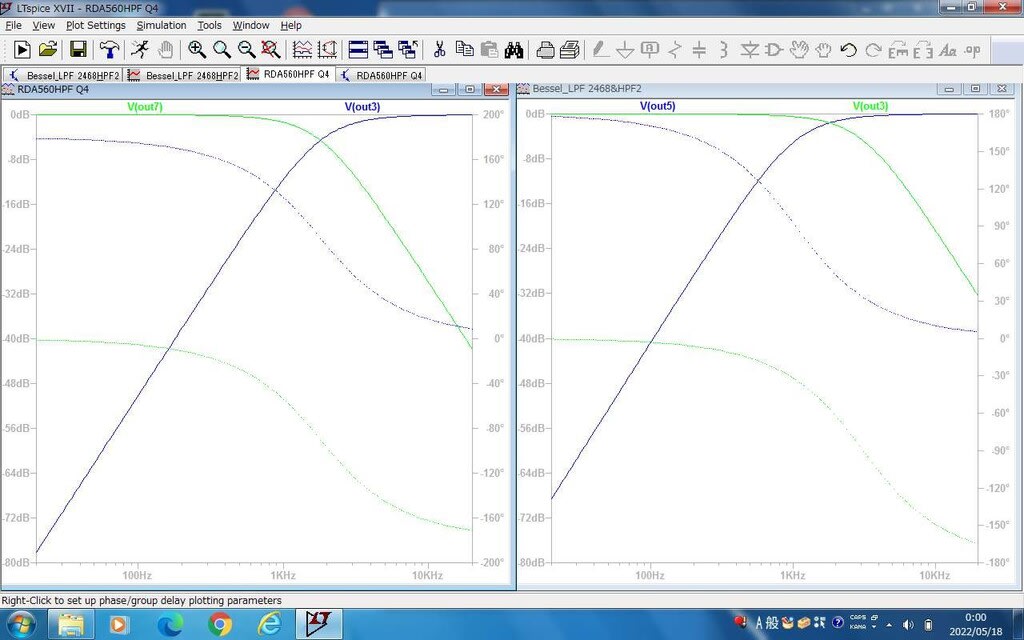The width and height of the screenshot is (1024, 640).
Task: Click the New Schematic toolbar icon
Action: tap(22, 50)
